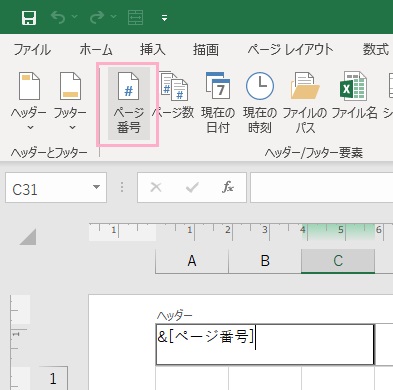Image resolution: width=393 pixels, height=390 pixels.
Task: Click the Select All corner triangle
Action: click(x=28, y=236)
